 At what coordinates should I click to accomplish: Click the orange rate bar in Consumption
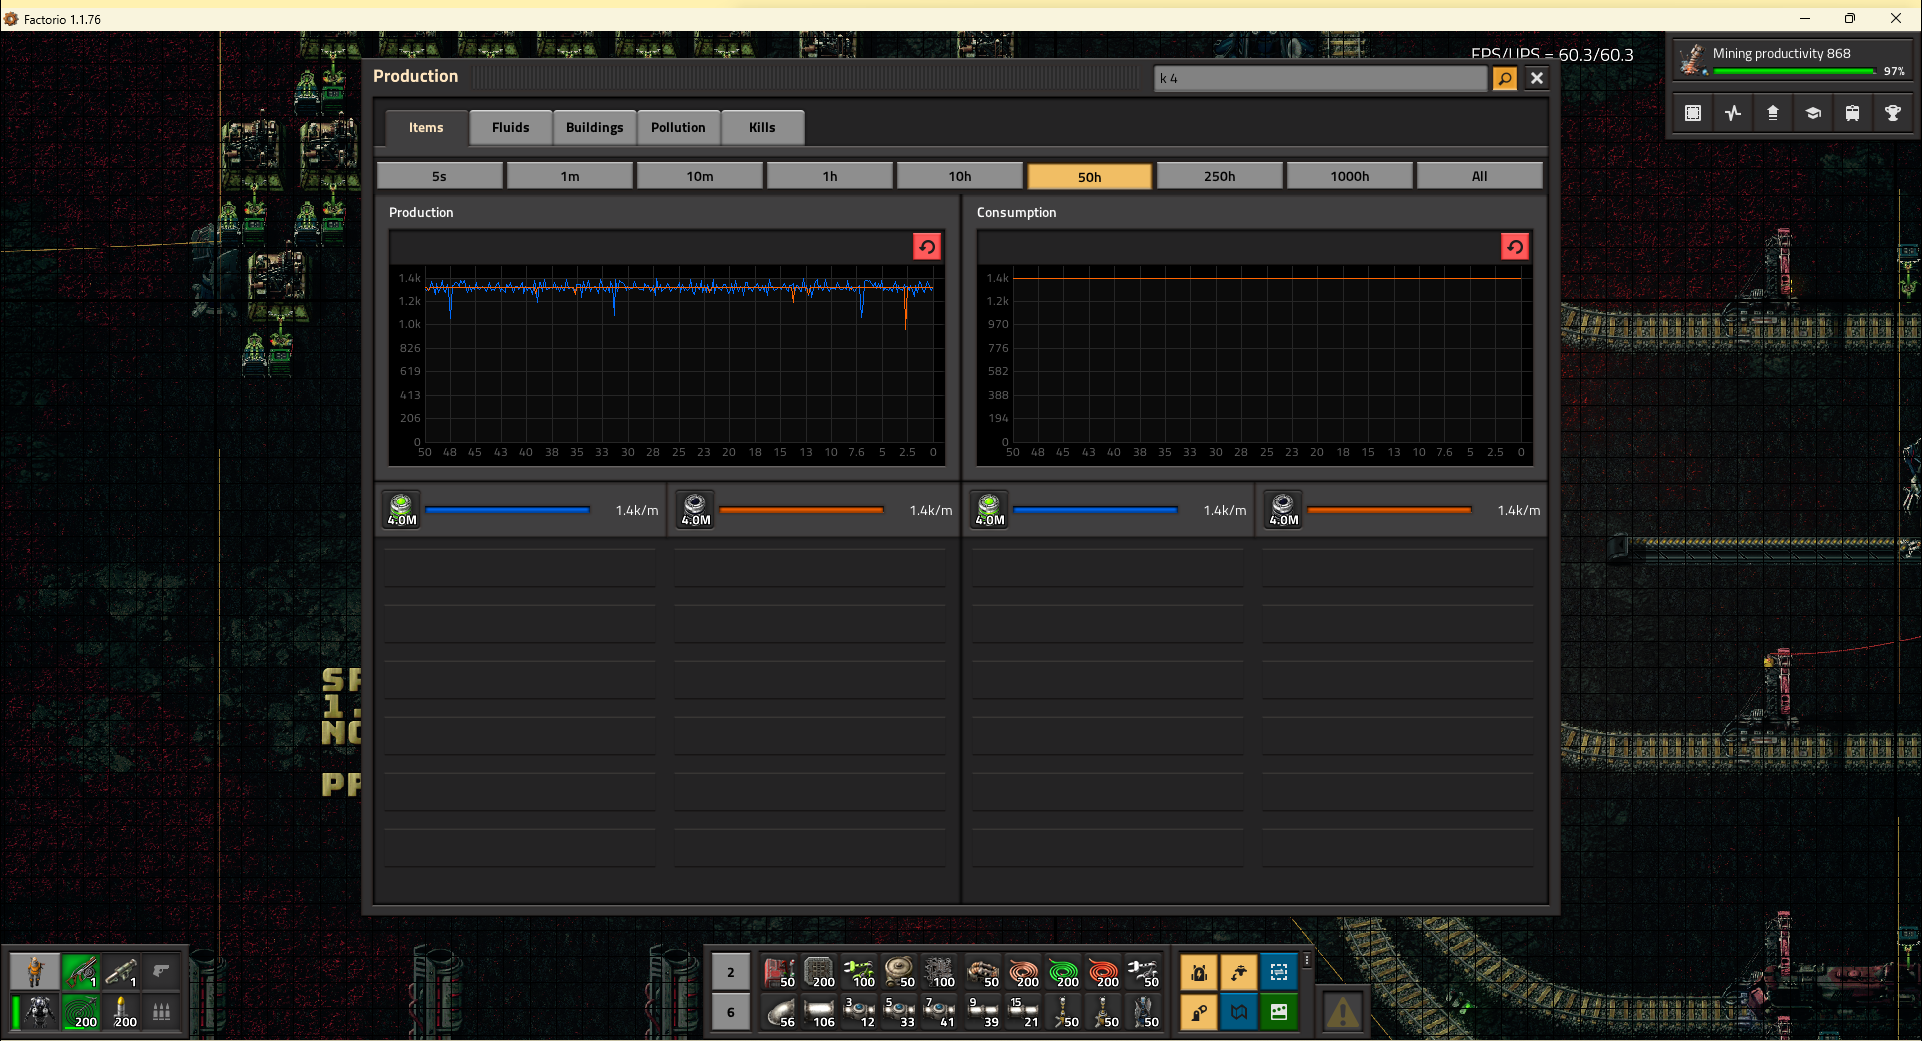[x=1390, y=510]
